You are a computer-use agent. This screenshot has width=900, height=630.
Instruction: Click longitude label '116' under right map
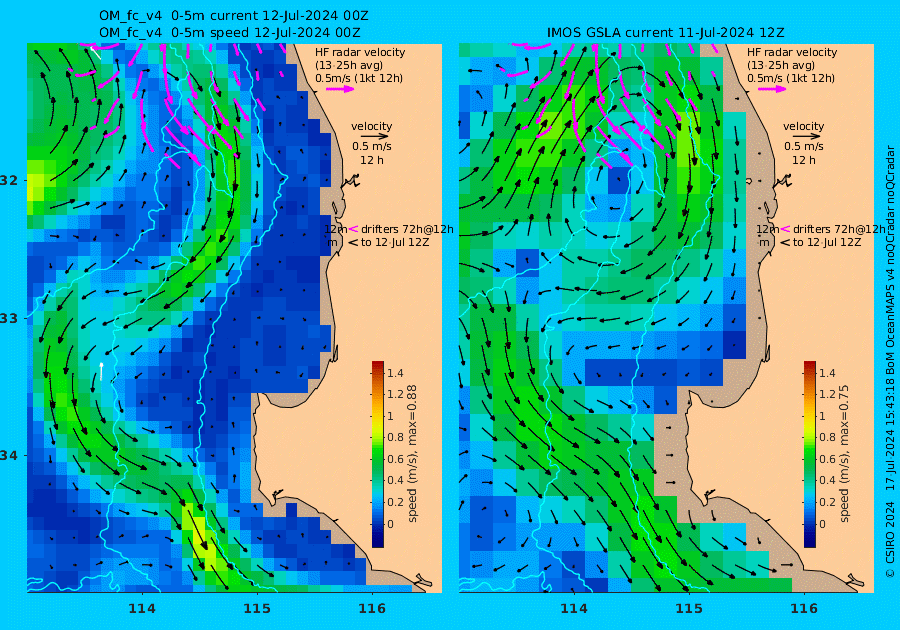point(804,609)
